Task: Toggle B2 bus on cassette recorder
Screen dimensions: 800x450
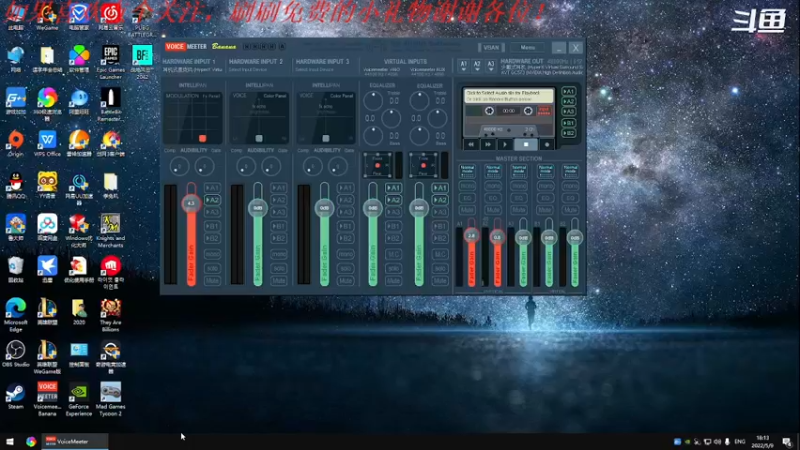Action: pos(569,133)
